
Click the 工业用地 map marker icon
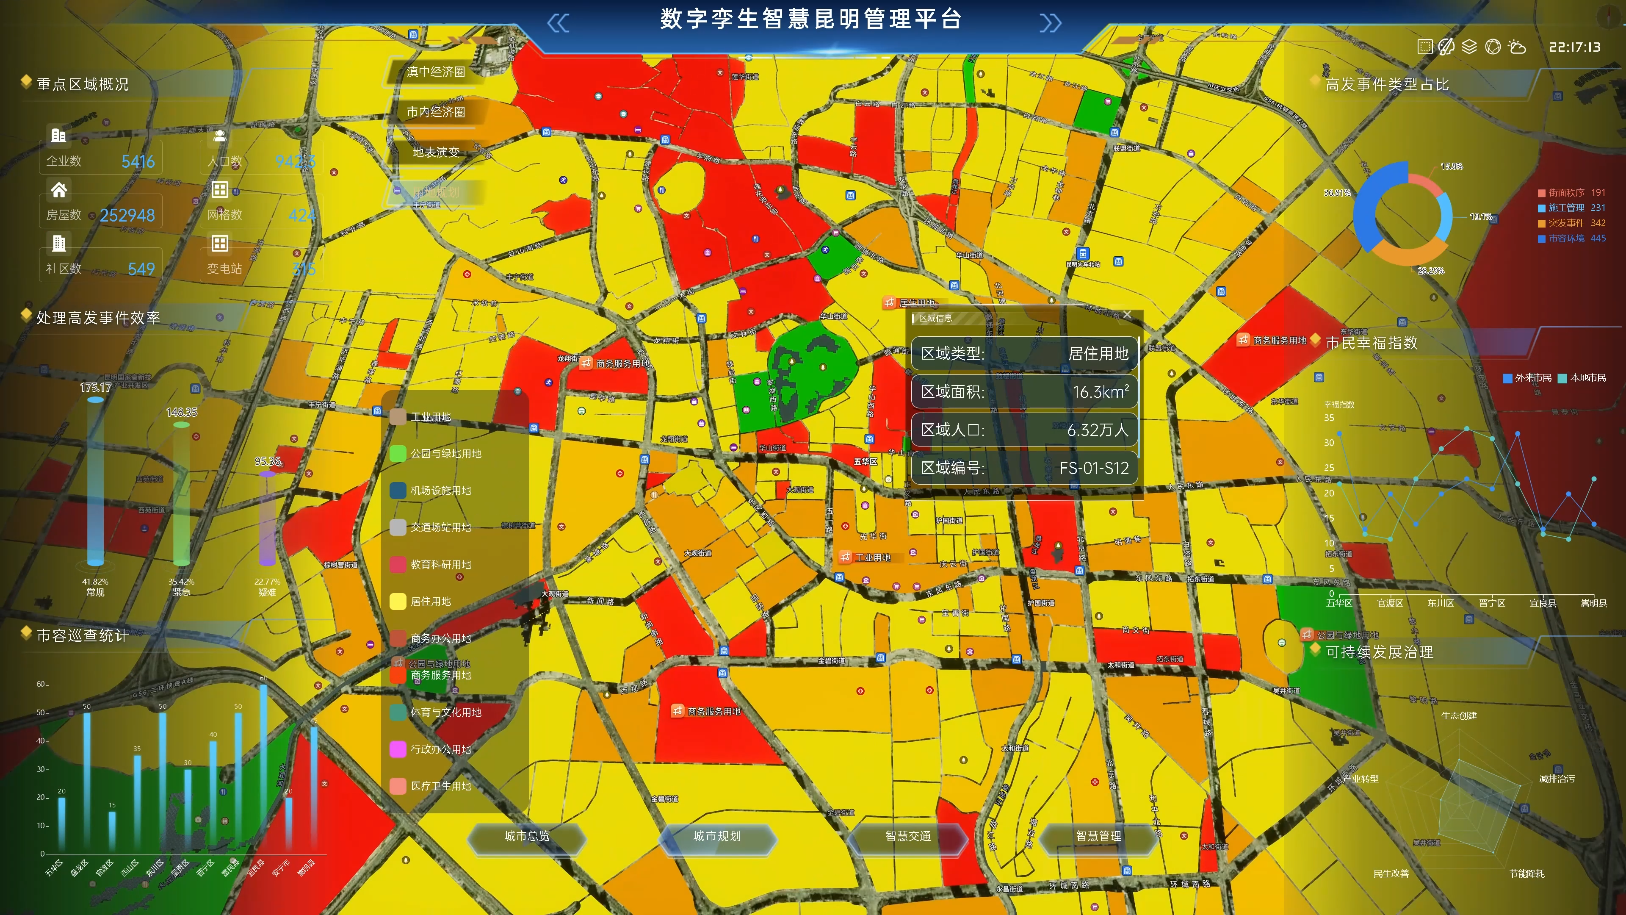(x=845, y=557)
